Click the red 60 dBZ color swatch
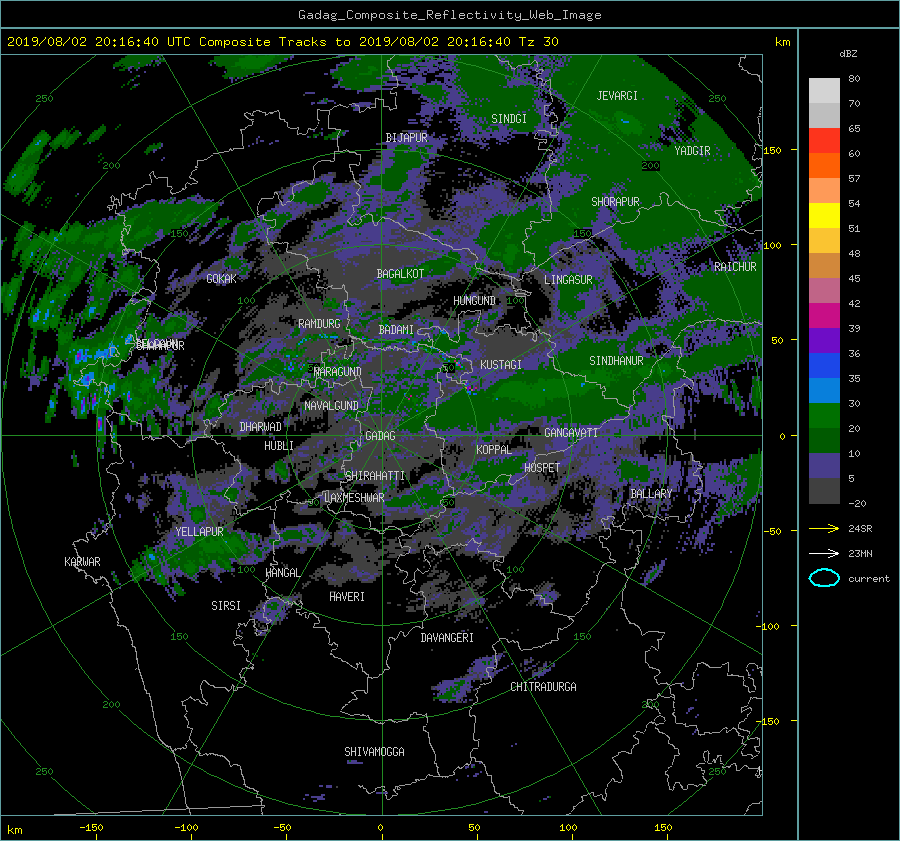This screenshot has height=841, width=900. pos(824,141)
